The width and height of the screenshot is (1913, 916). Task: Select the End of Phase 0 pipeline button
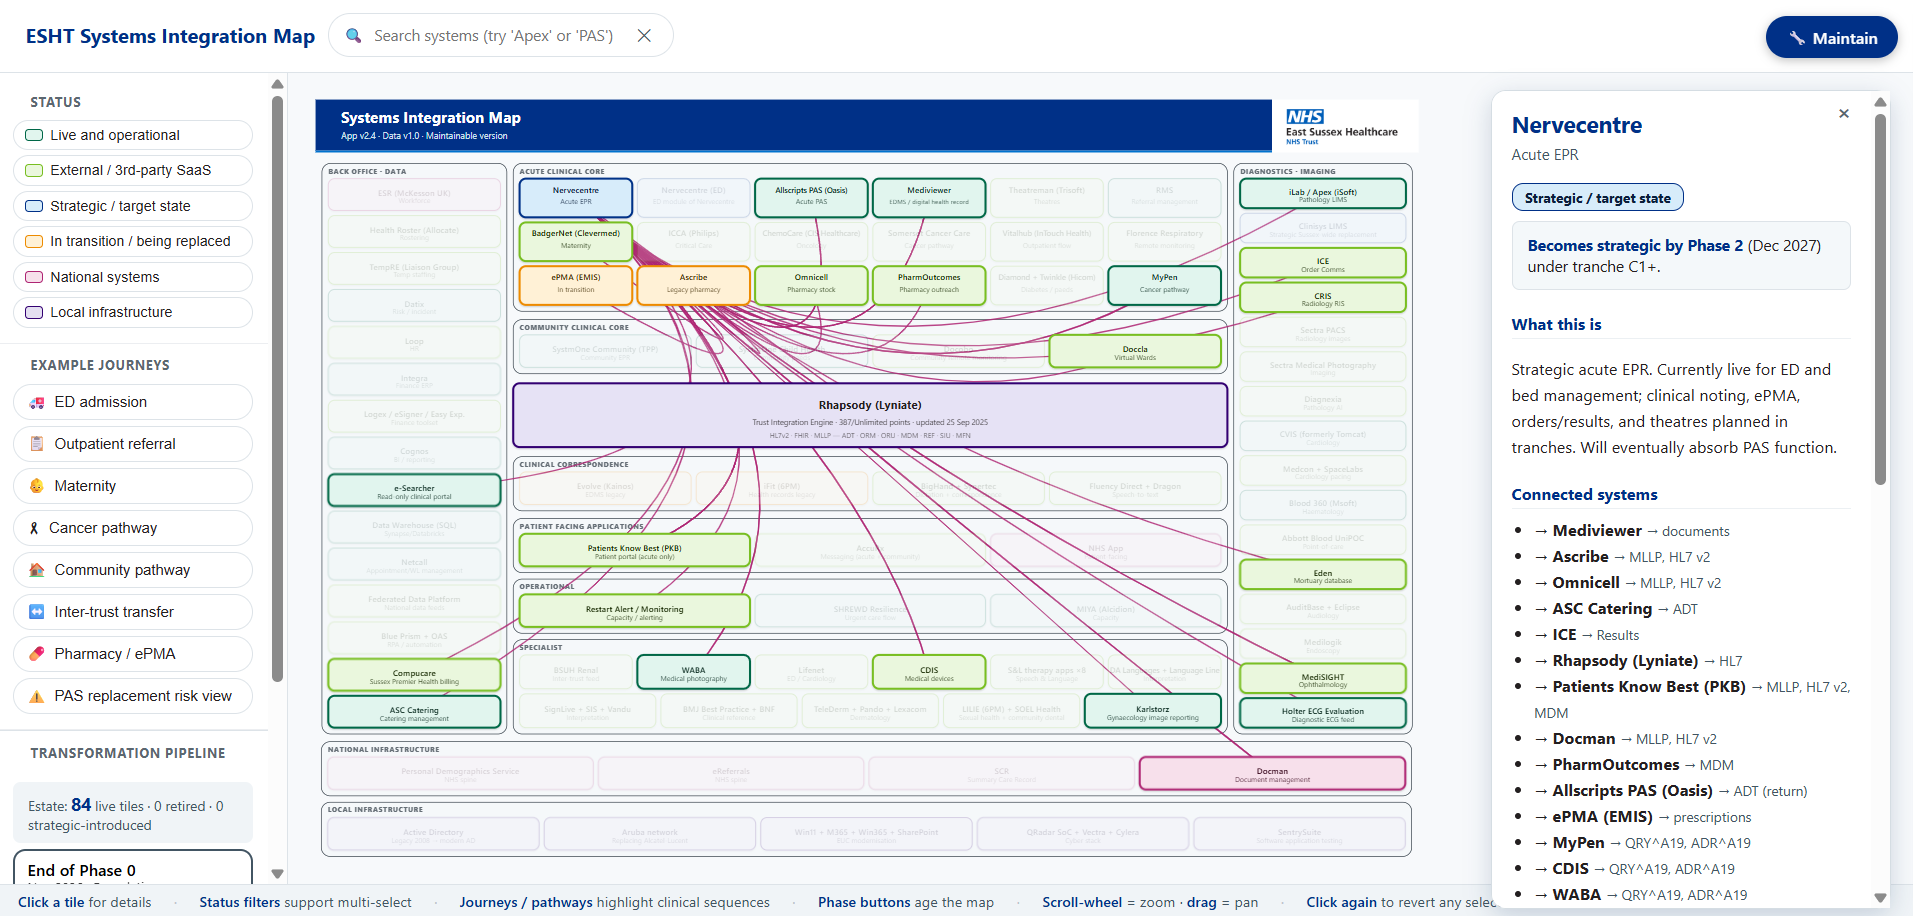pos(133,870)
